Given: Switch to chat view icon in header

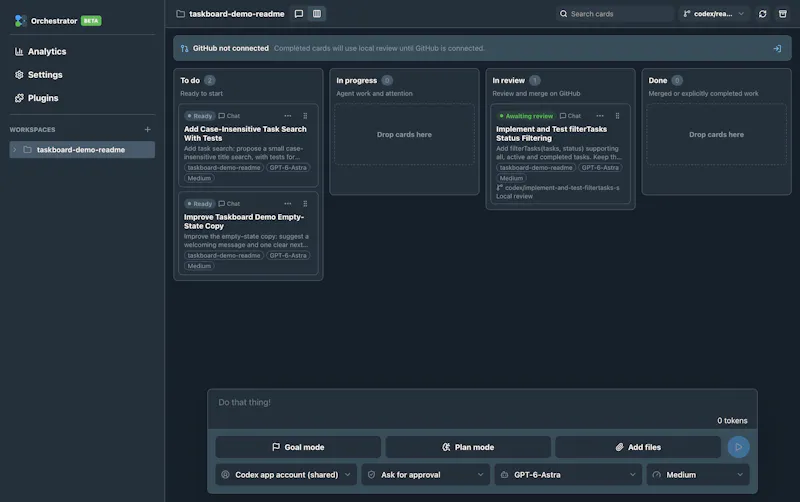Looking at the screenshot, I should click(x=299, y=14).
